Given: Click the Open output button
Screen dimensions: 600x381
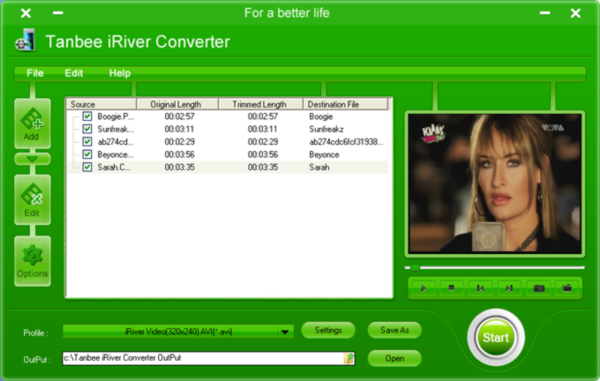Looking at the screenshot, I should coord(395,358).
